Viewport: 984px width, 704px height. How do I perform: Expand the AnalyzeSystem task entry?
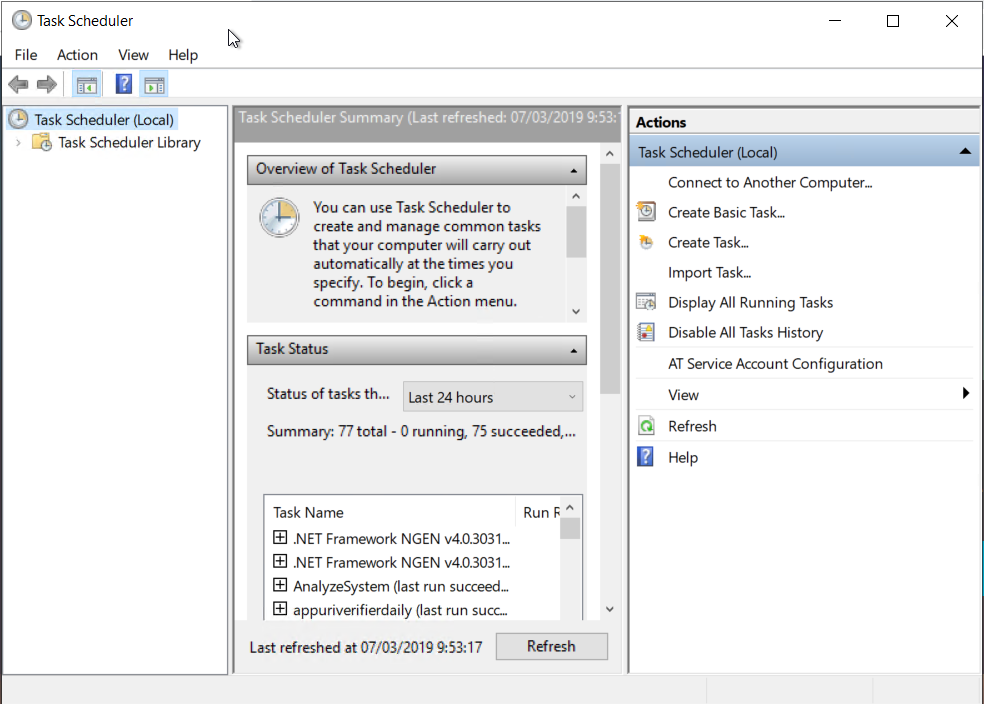tap(280, 585)
